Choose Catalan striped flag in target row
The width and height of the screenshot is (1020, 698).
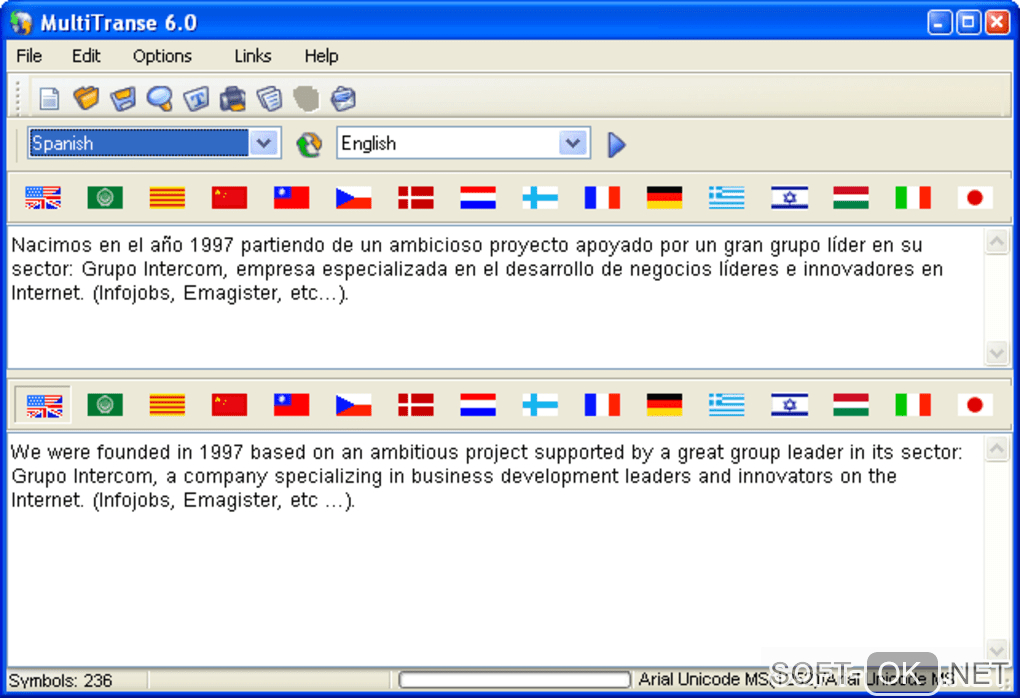[x=167, y=405]
